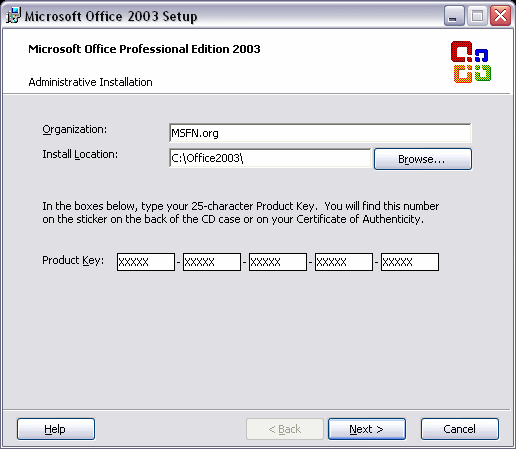The width and height of the screenshot is (516, 449).
Task: Proceed with the Next > button
Action: (367, 429)
